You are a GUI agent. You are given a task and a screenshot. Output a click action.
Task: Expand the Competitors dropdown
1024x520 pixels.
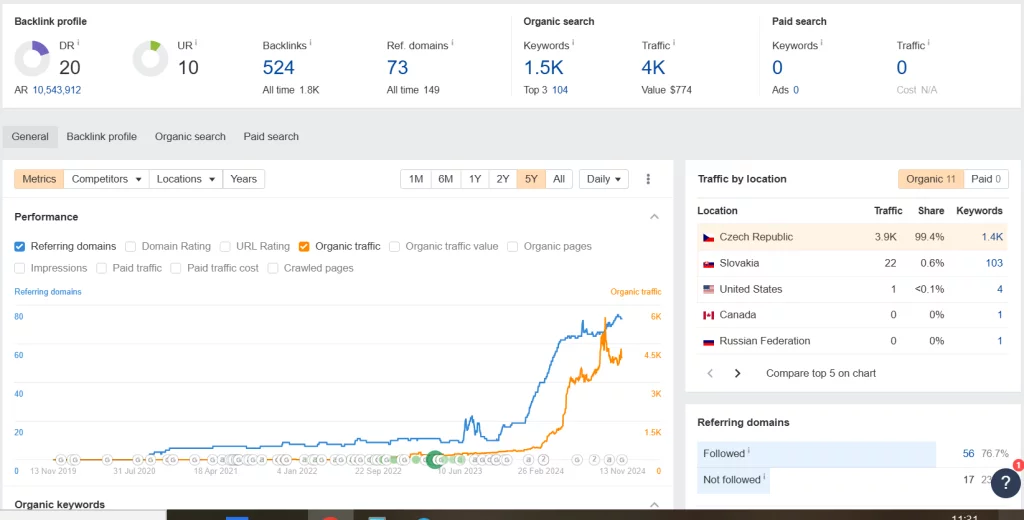pos(106,179)
